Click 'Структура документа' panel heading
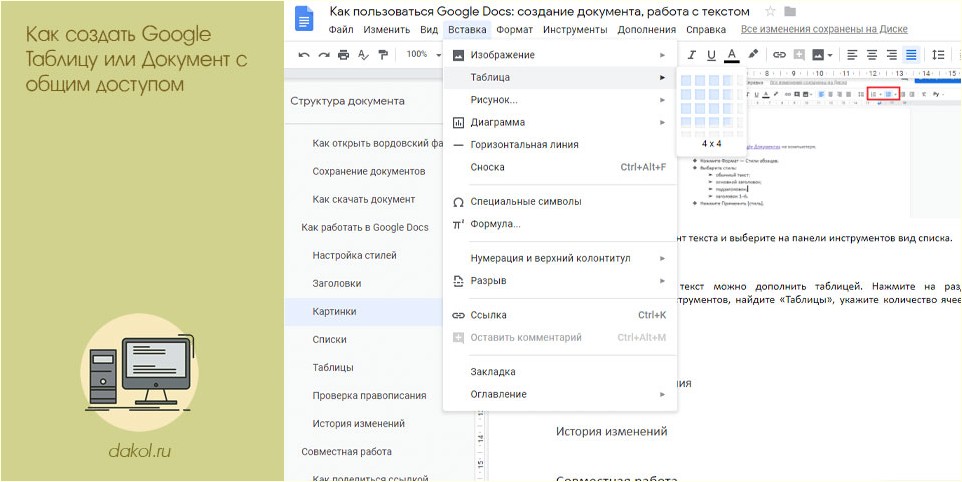Viewport: 962px width, 482px height. pos(347,101)
